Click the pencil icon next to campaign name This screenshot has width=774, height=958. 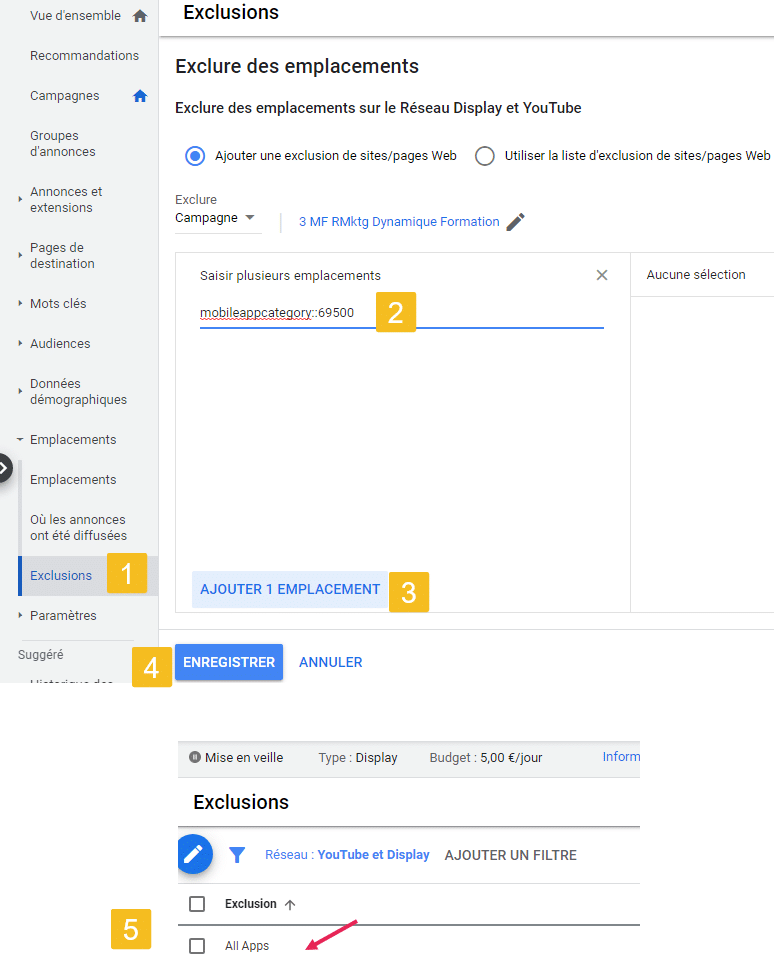coord(516,222)
